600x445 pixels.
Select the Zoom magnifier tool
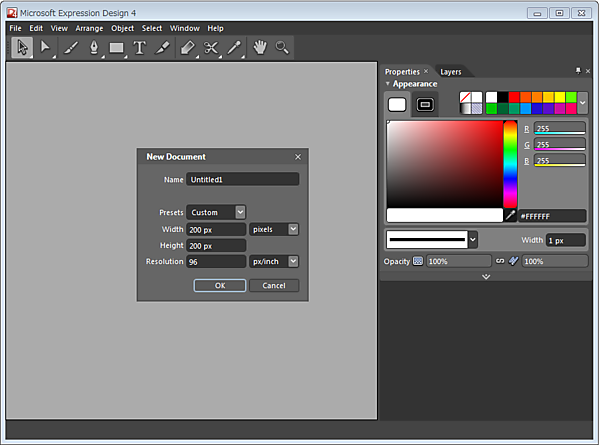[283, 47]
